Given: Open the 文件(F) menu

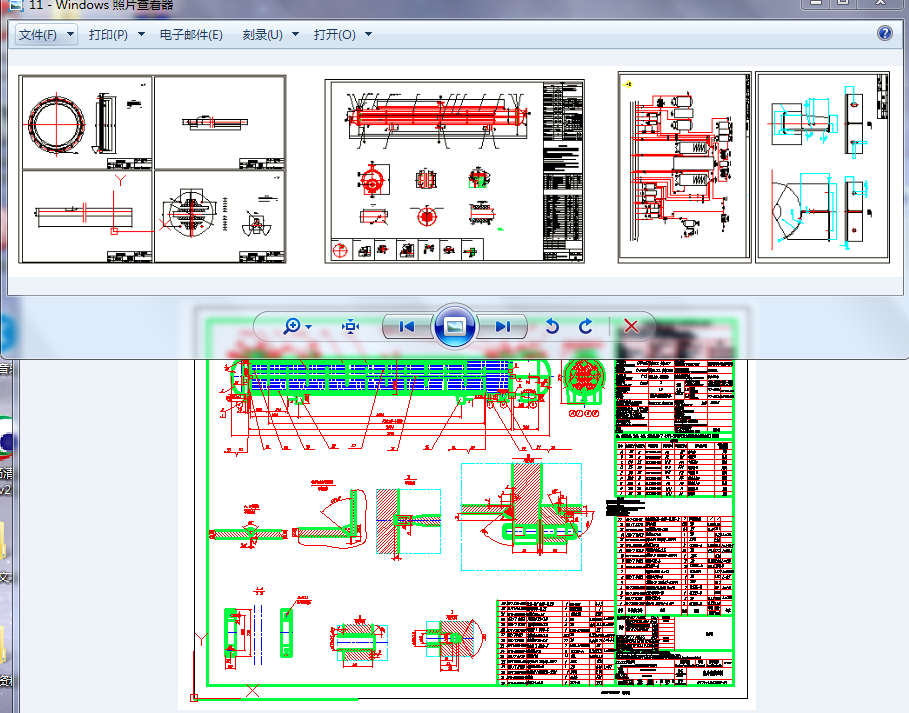Looking at the screenshot, I should 38,35.
